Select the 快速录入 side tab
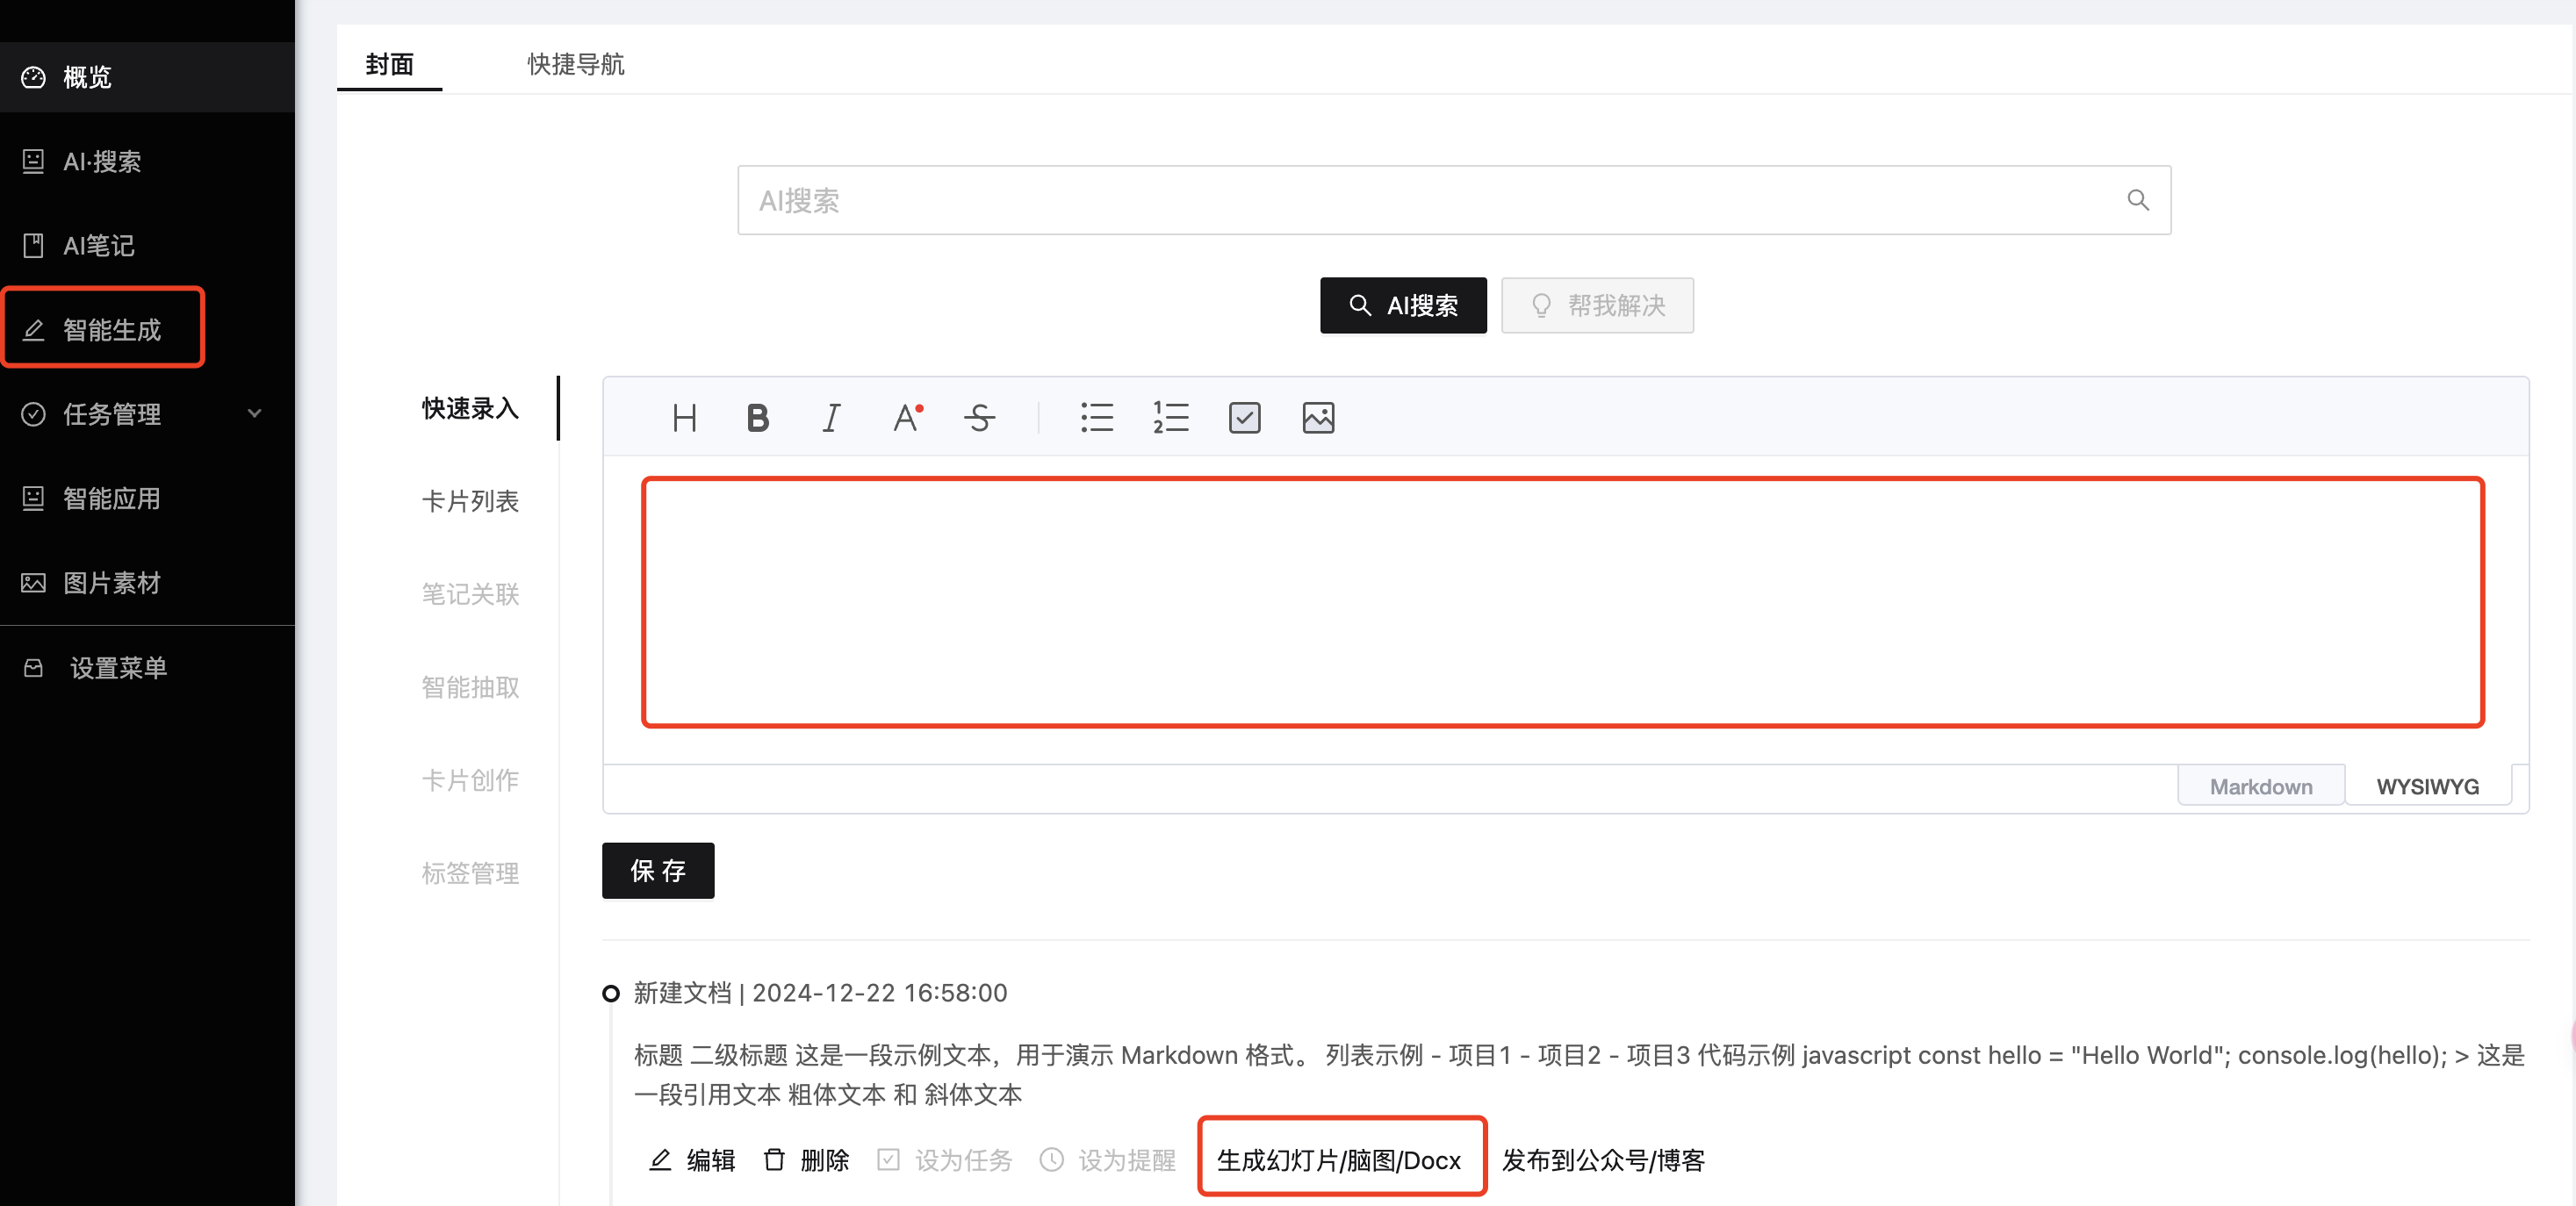The image size is (2576, 1206). tap(470, 408)
